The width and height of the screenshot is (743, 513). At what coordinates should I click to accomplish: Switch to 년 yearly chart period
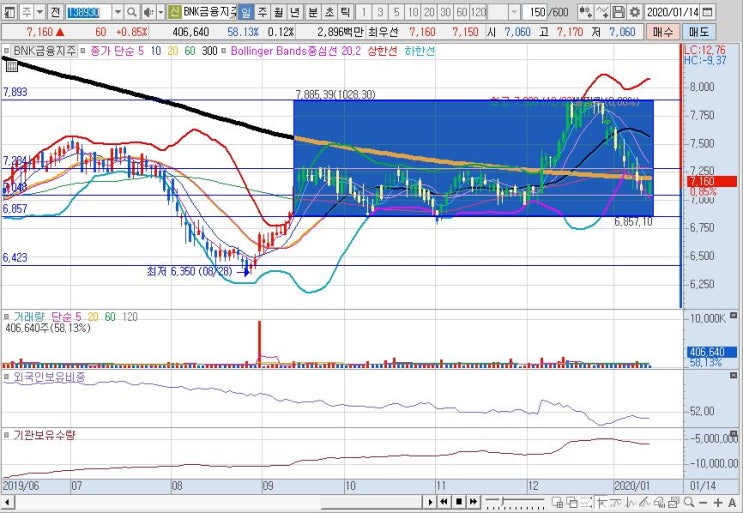pos(295,12)
